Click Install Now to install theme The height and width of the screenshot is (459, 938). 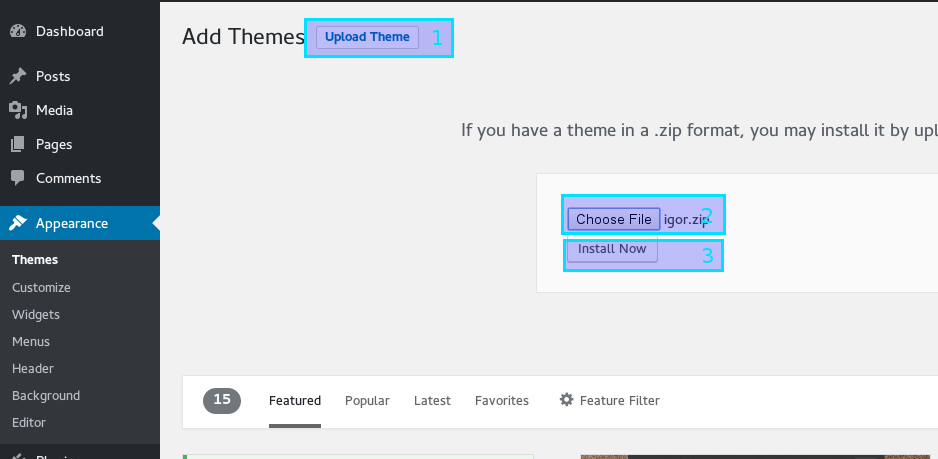612,249
